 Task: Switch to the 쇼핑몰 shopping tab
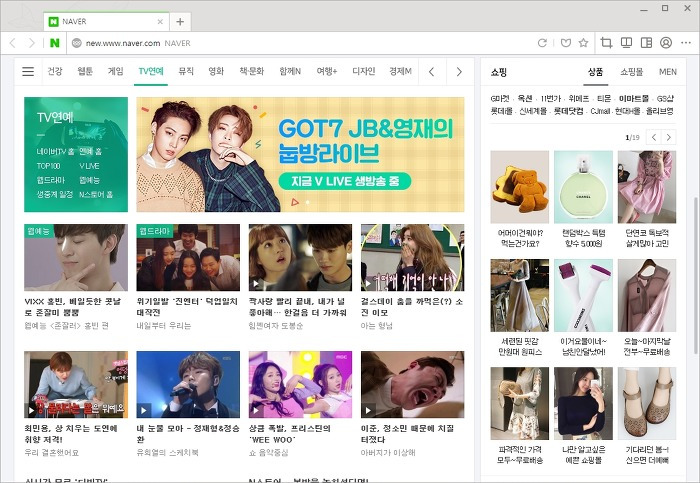pos(631,72)
